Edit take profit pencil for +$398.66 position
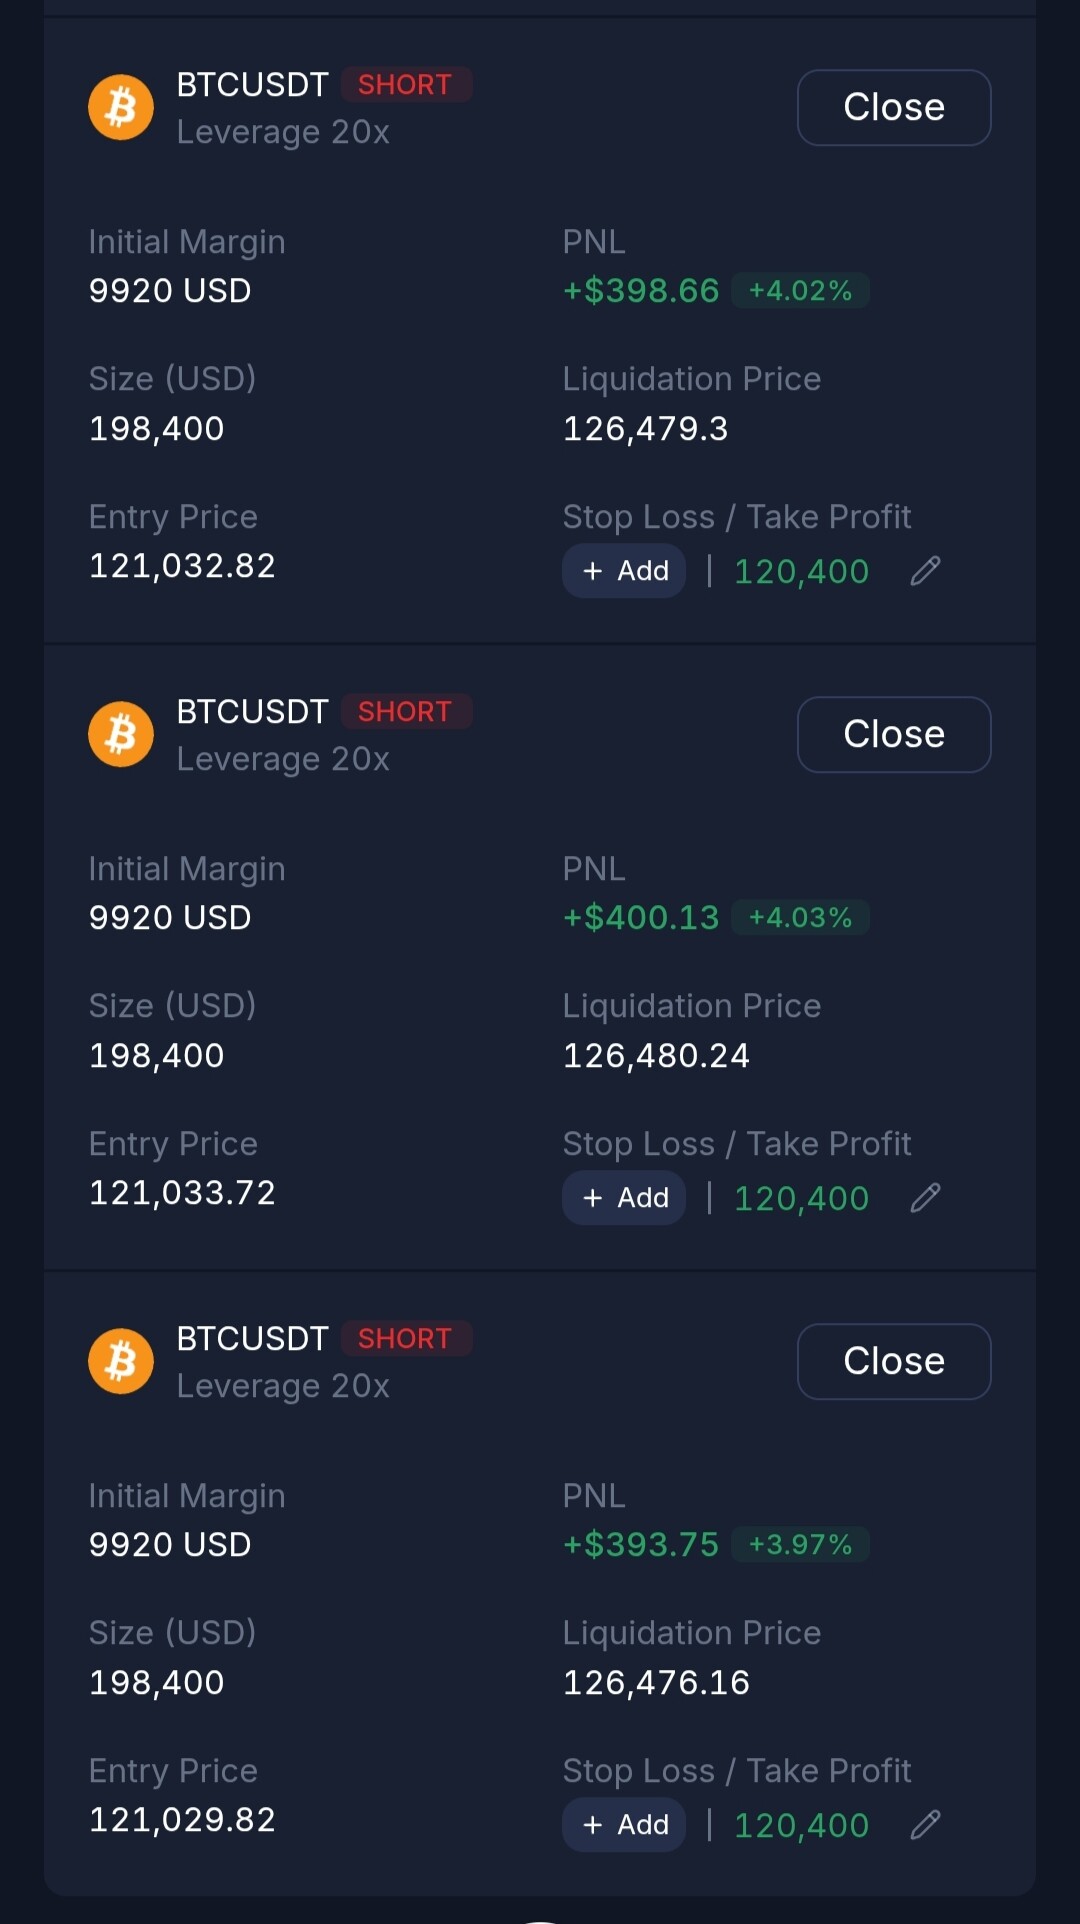Screen dimensions: 1080x1924 (925, 571)
